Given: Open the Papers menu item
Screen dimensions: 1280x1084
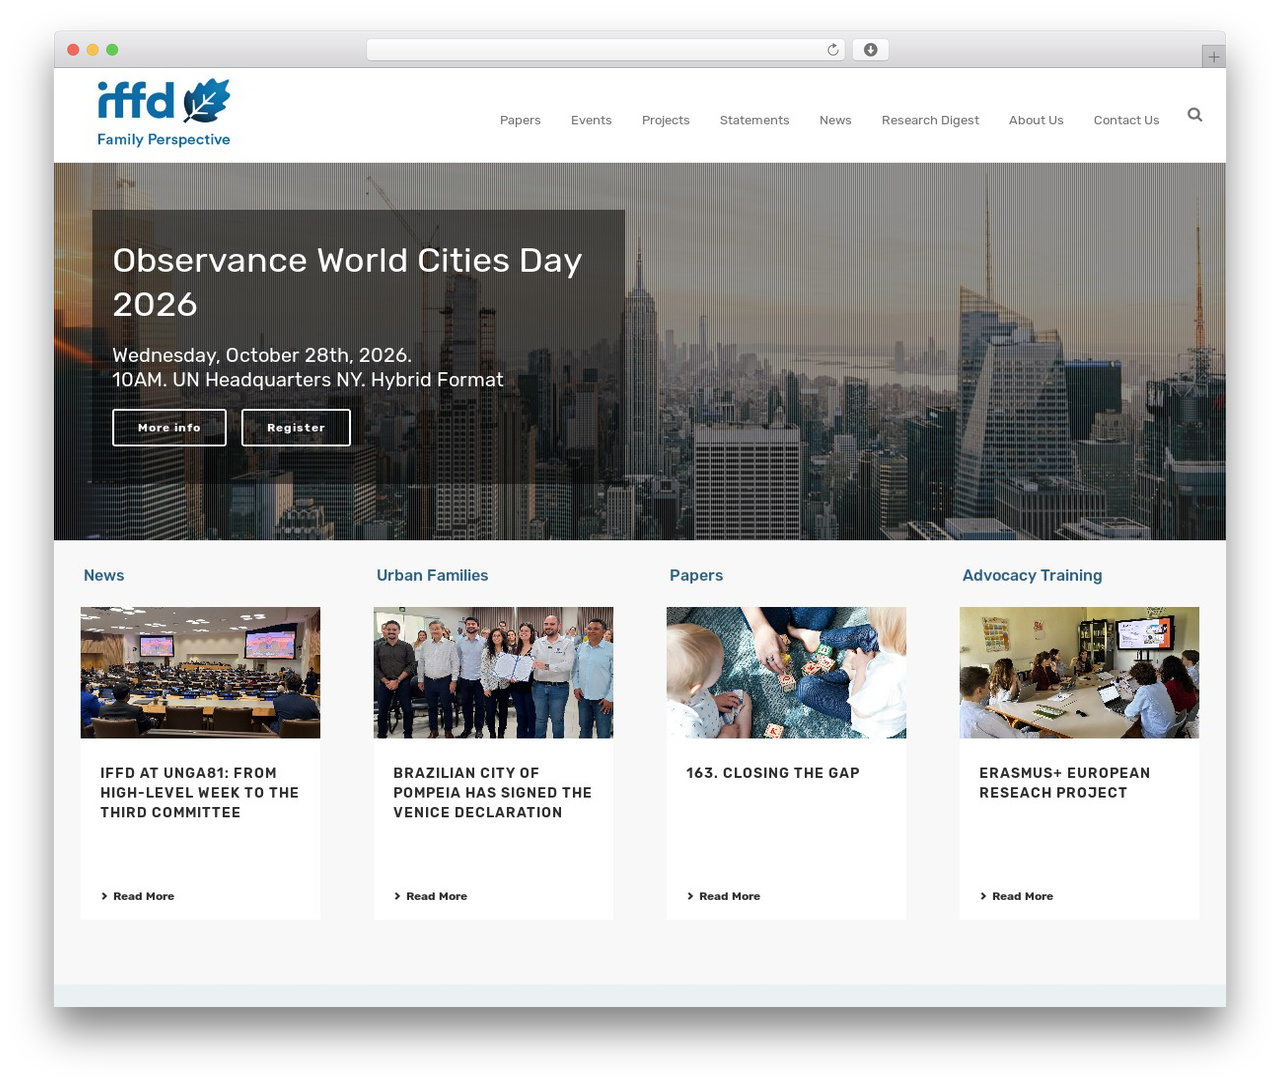Looking at the screenshot, I should click(x=520, y=120).
